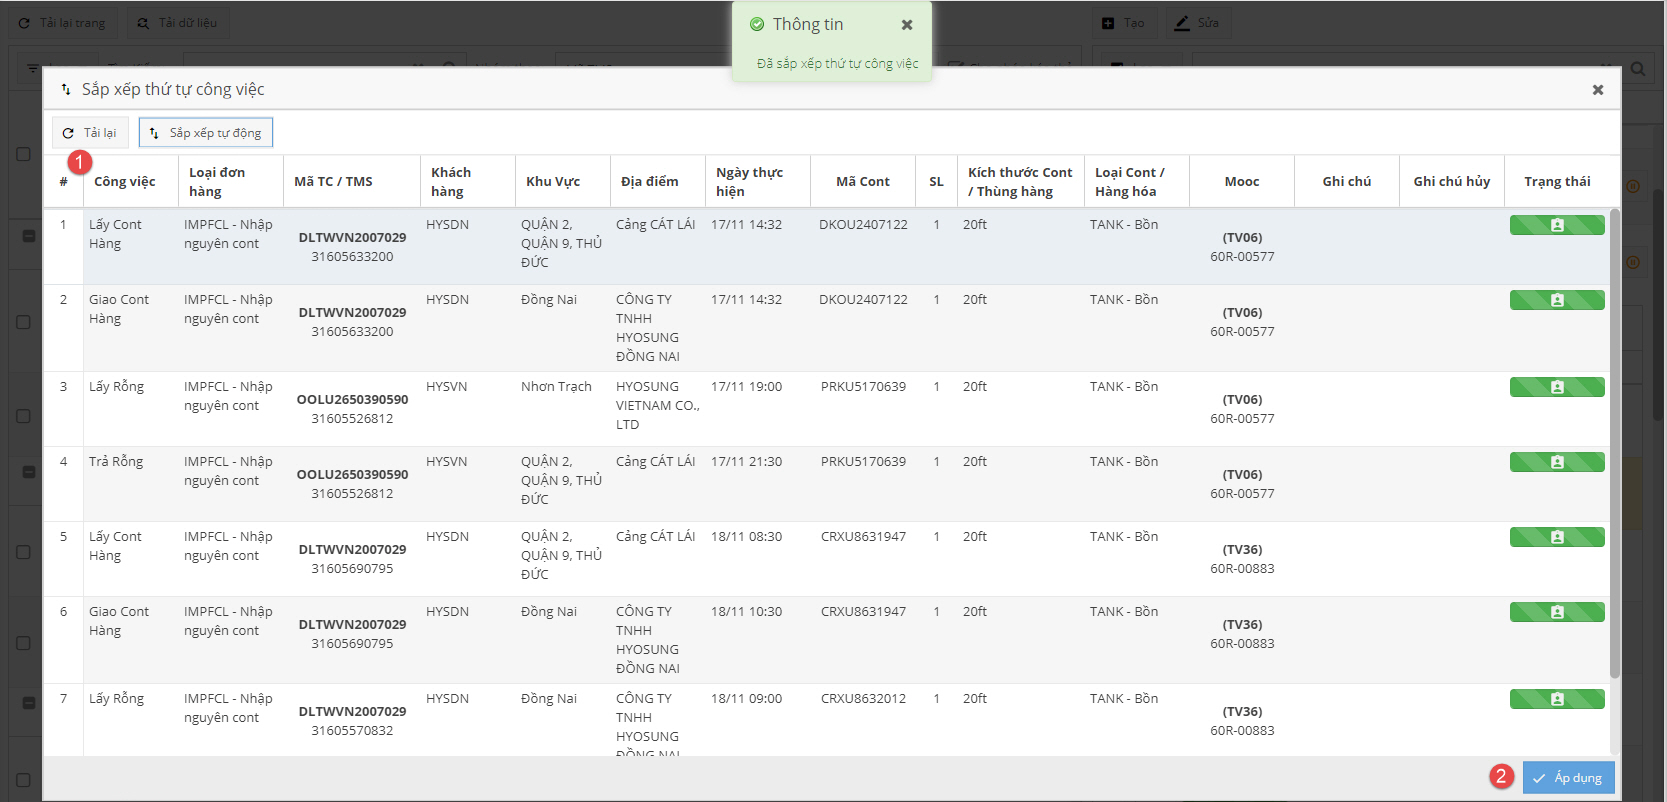Click 'Sắp xếp tự động' auto-sort button
This screenshot has width=1667, height=802.
pos(205,133)
